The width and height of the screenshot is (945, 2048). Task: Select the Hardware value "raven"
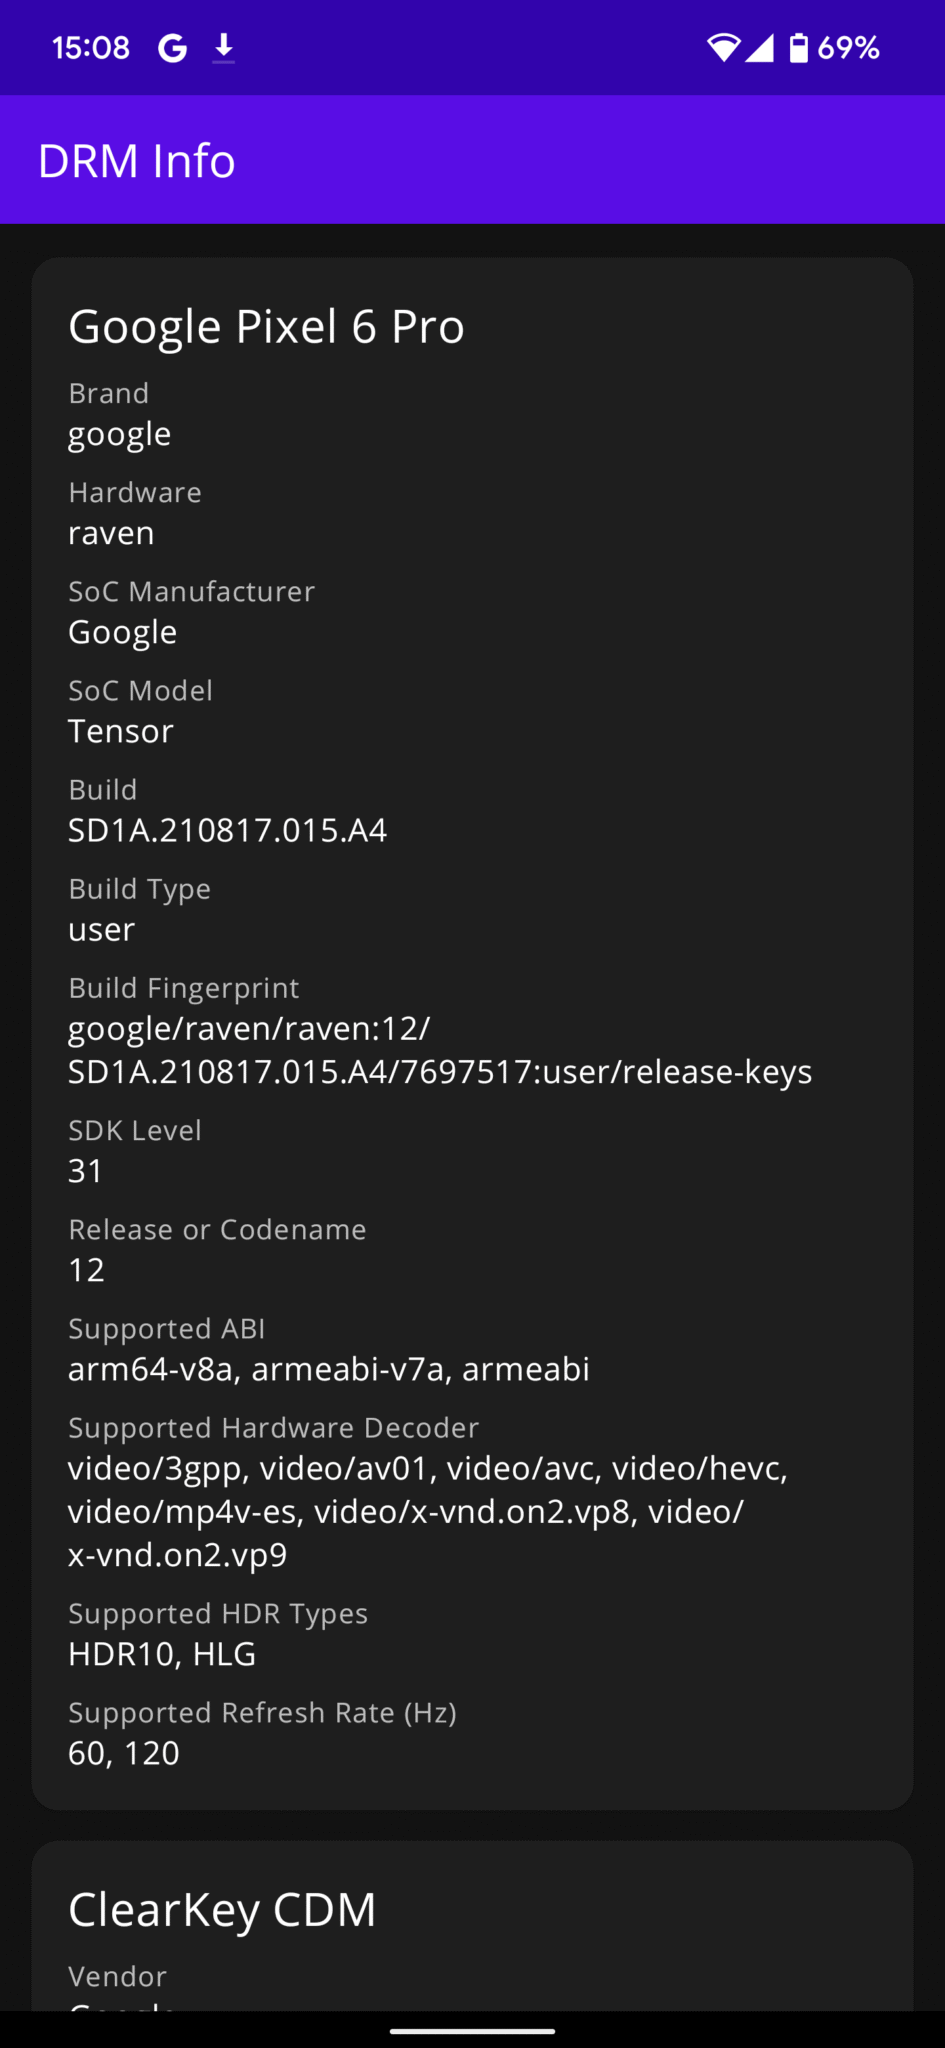111,532
